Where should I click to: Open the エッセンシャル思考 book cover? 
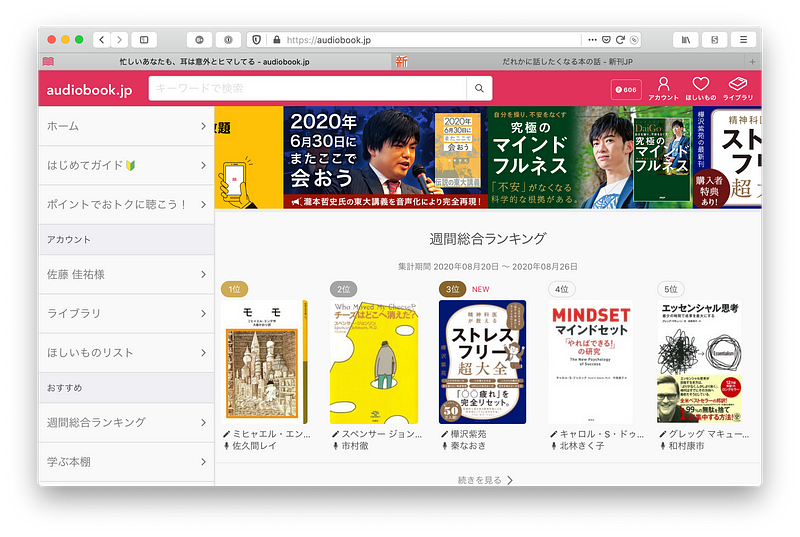699,362
